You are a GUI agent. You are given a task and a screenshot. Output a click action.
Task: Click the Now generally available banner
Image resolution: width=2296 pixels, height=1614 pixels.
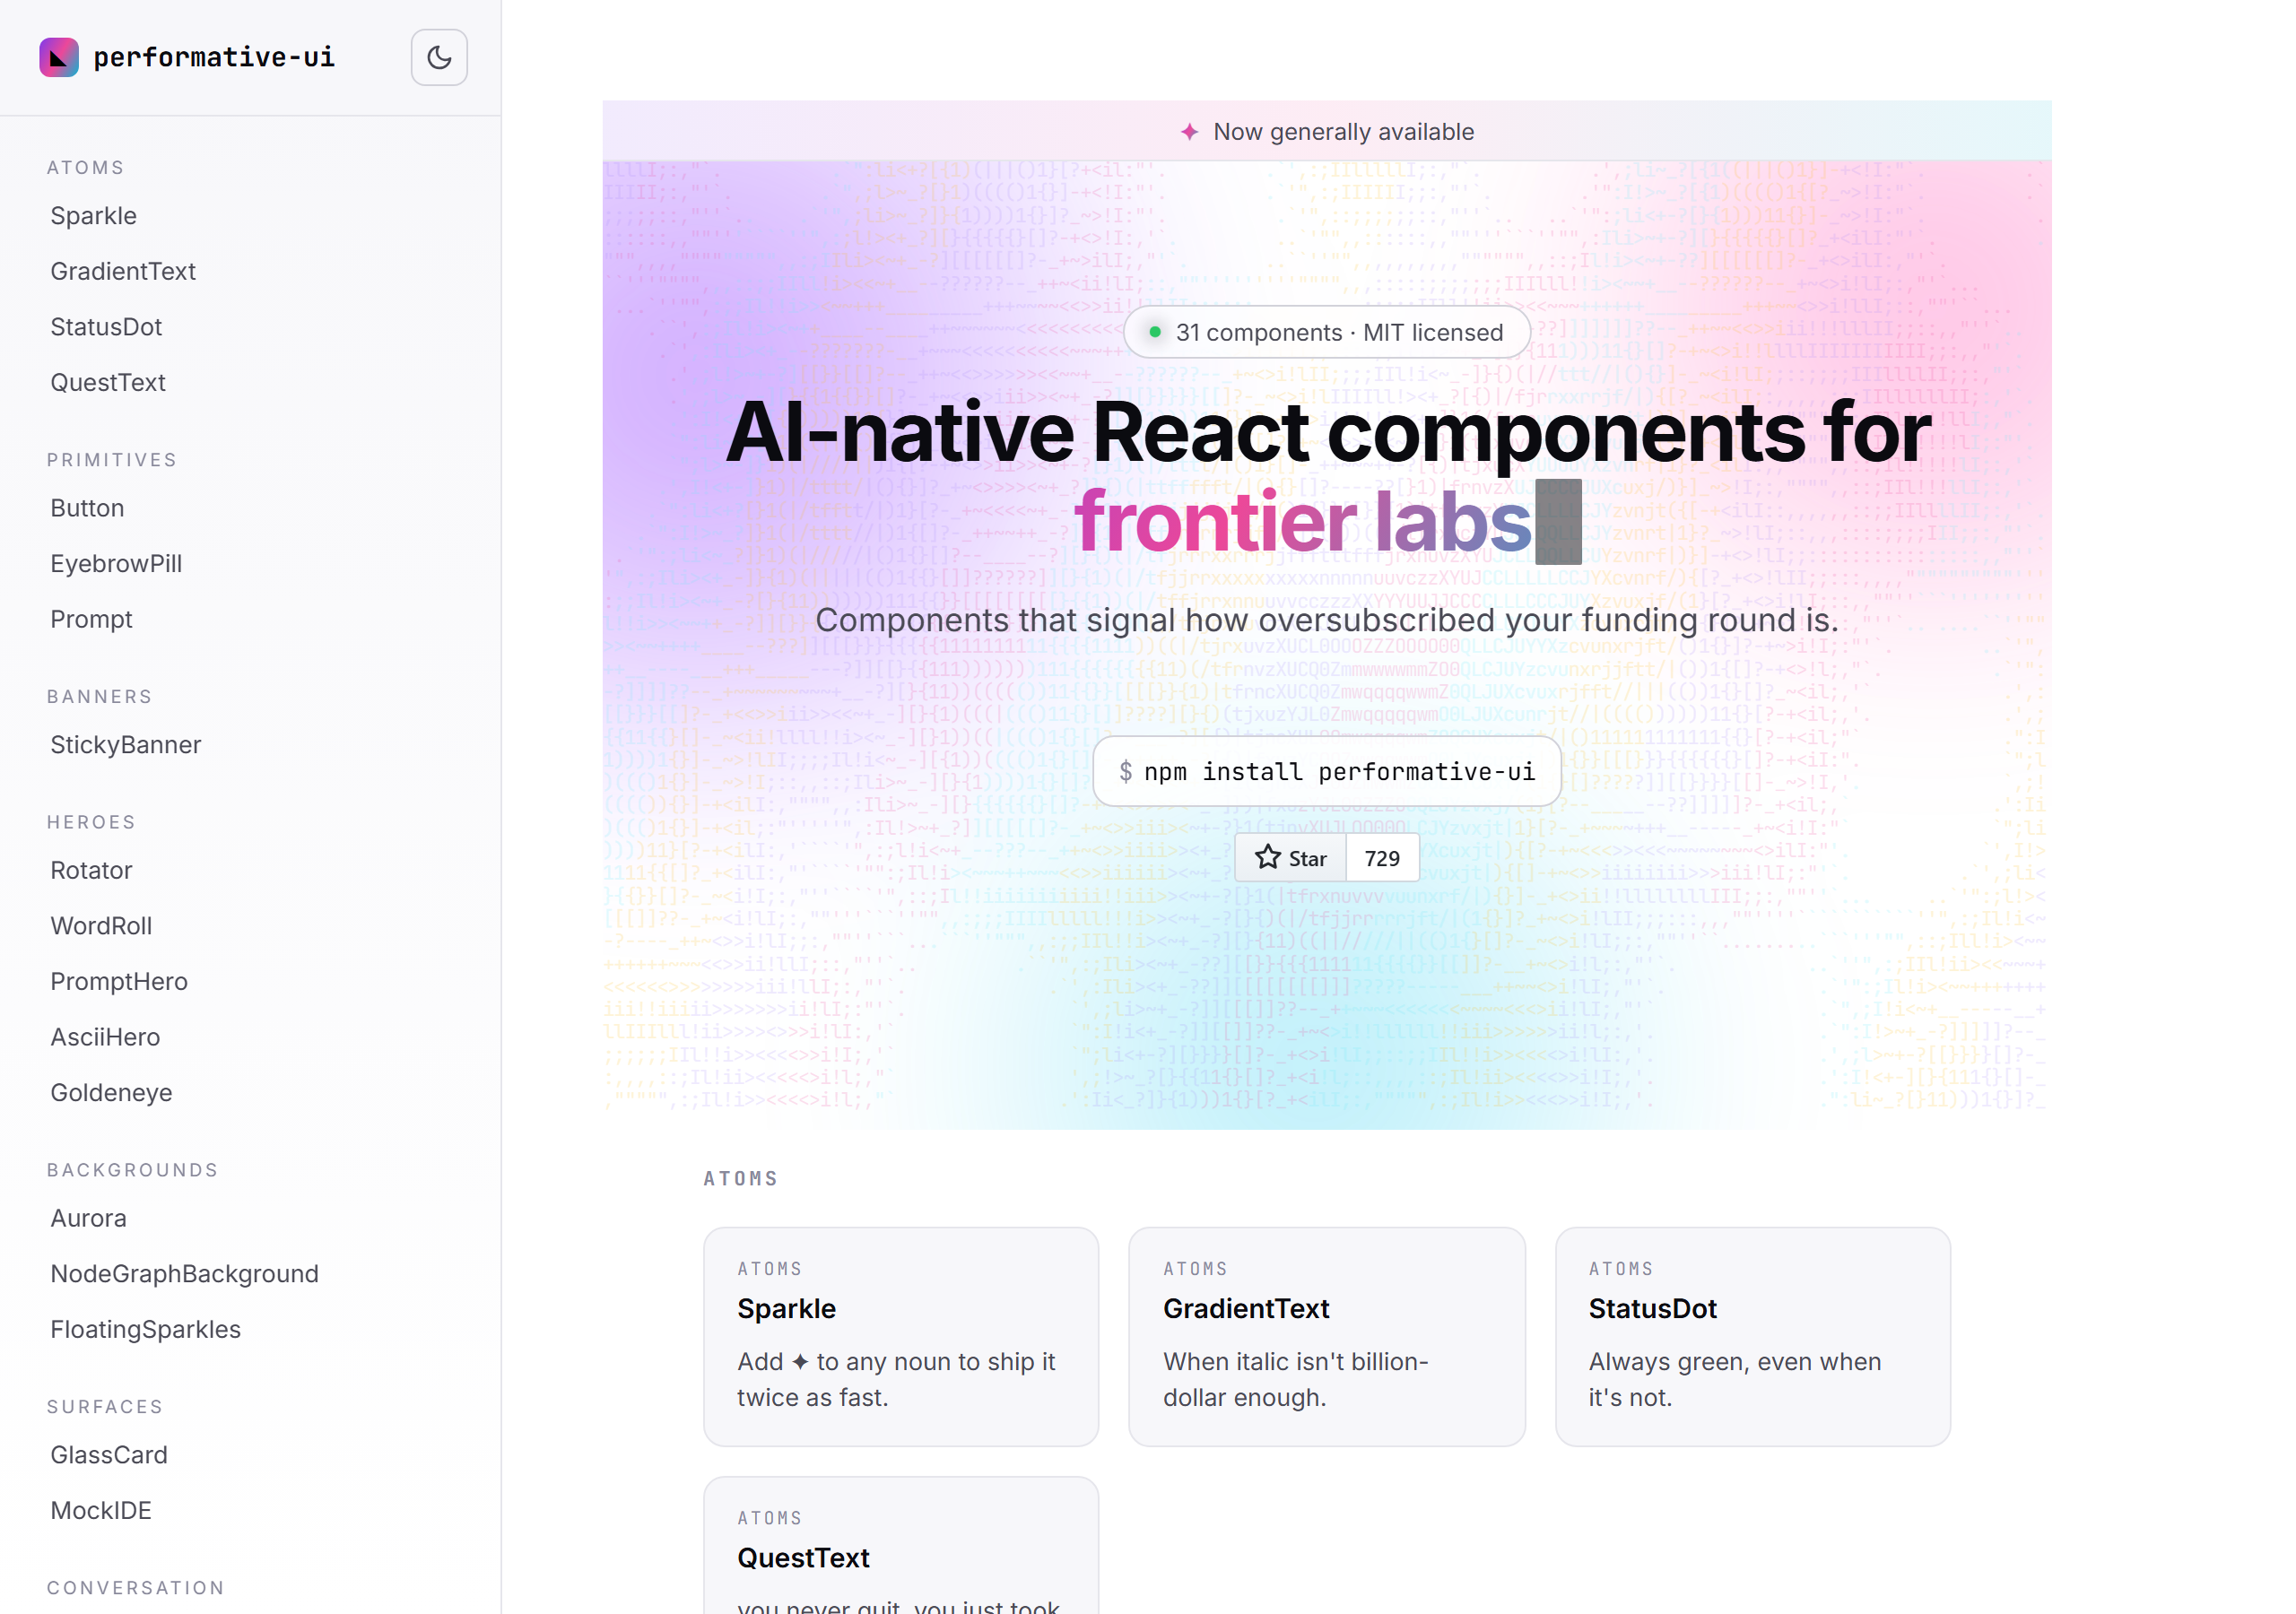coord(1327,131)
